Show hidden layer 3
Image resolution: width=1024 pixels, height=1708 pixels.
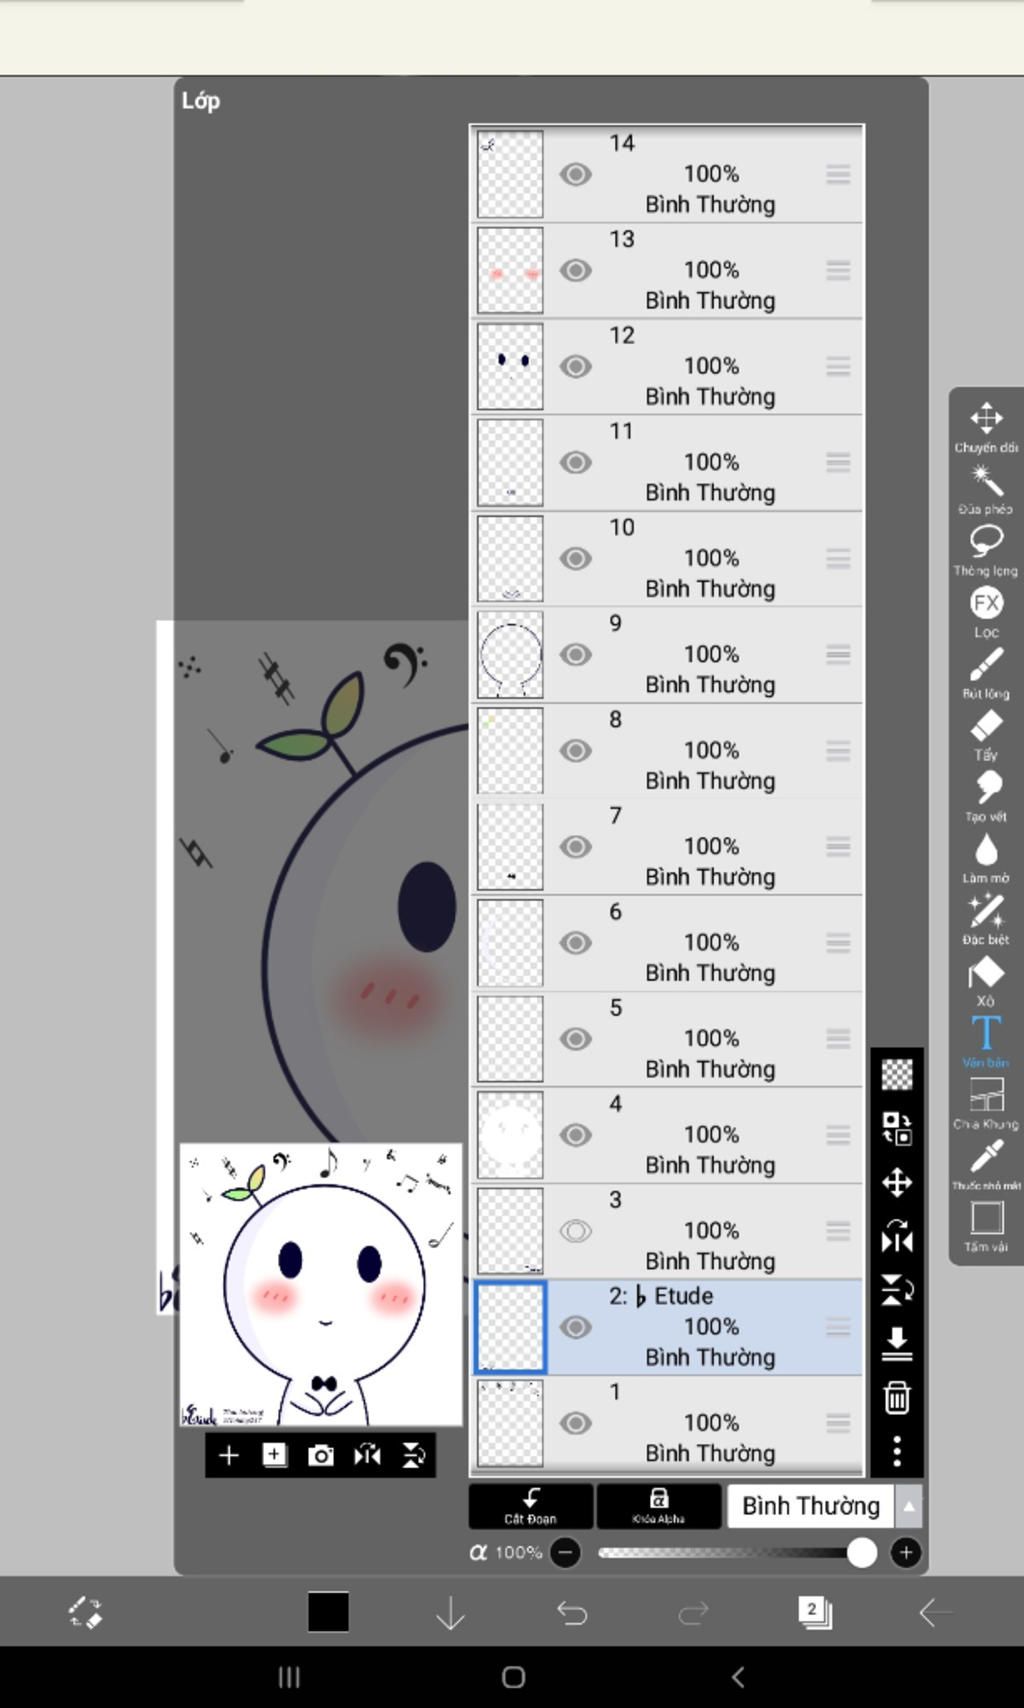[x=575, y=1231]
